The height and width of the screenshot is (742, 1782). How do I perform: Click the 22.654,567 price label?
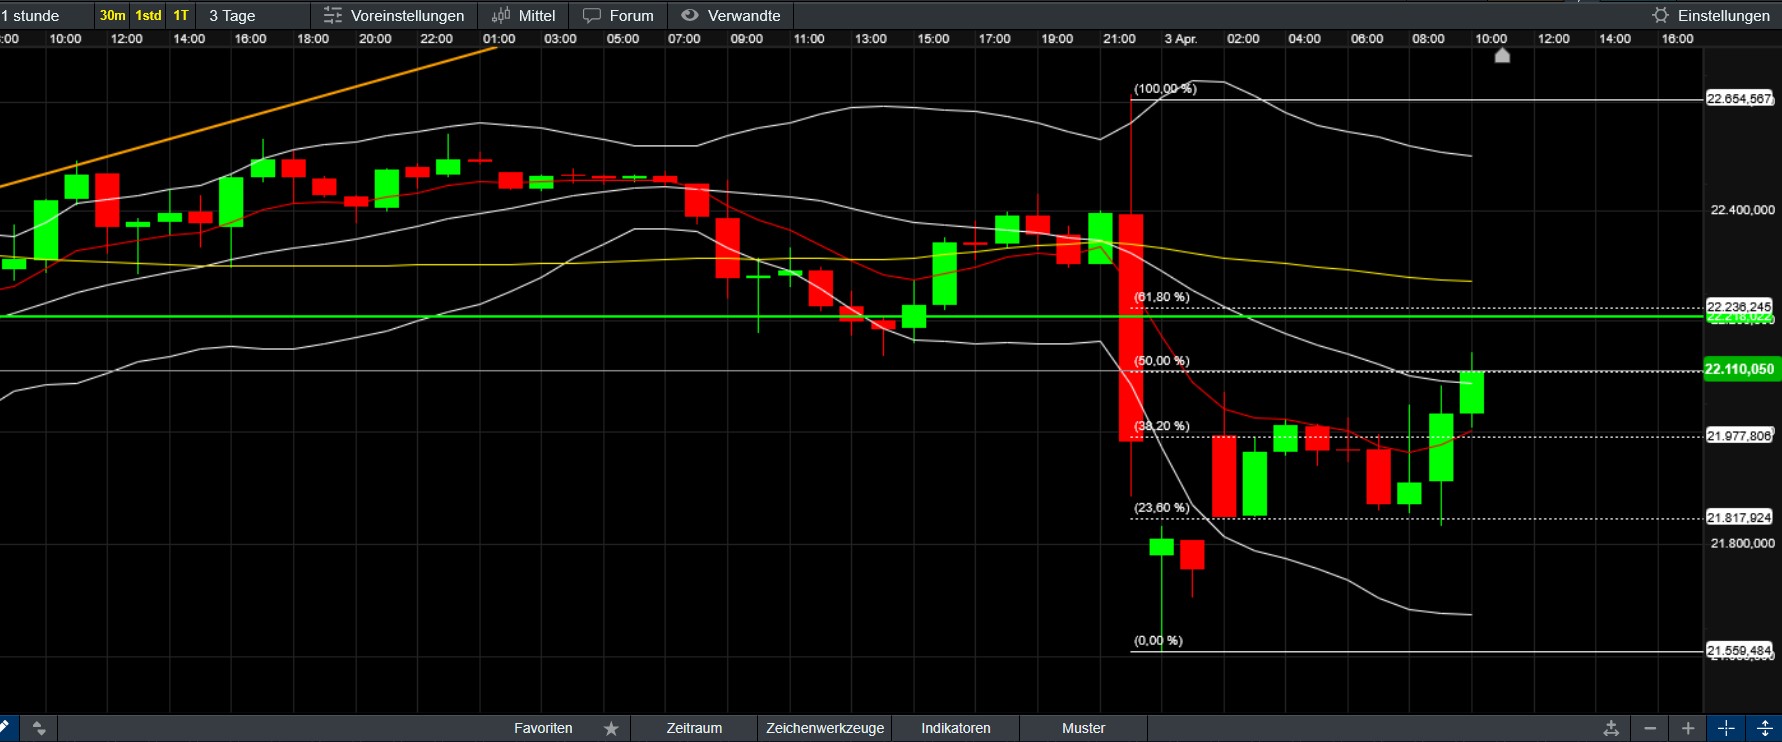(1739, 99)
